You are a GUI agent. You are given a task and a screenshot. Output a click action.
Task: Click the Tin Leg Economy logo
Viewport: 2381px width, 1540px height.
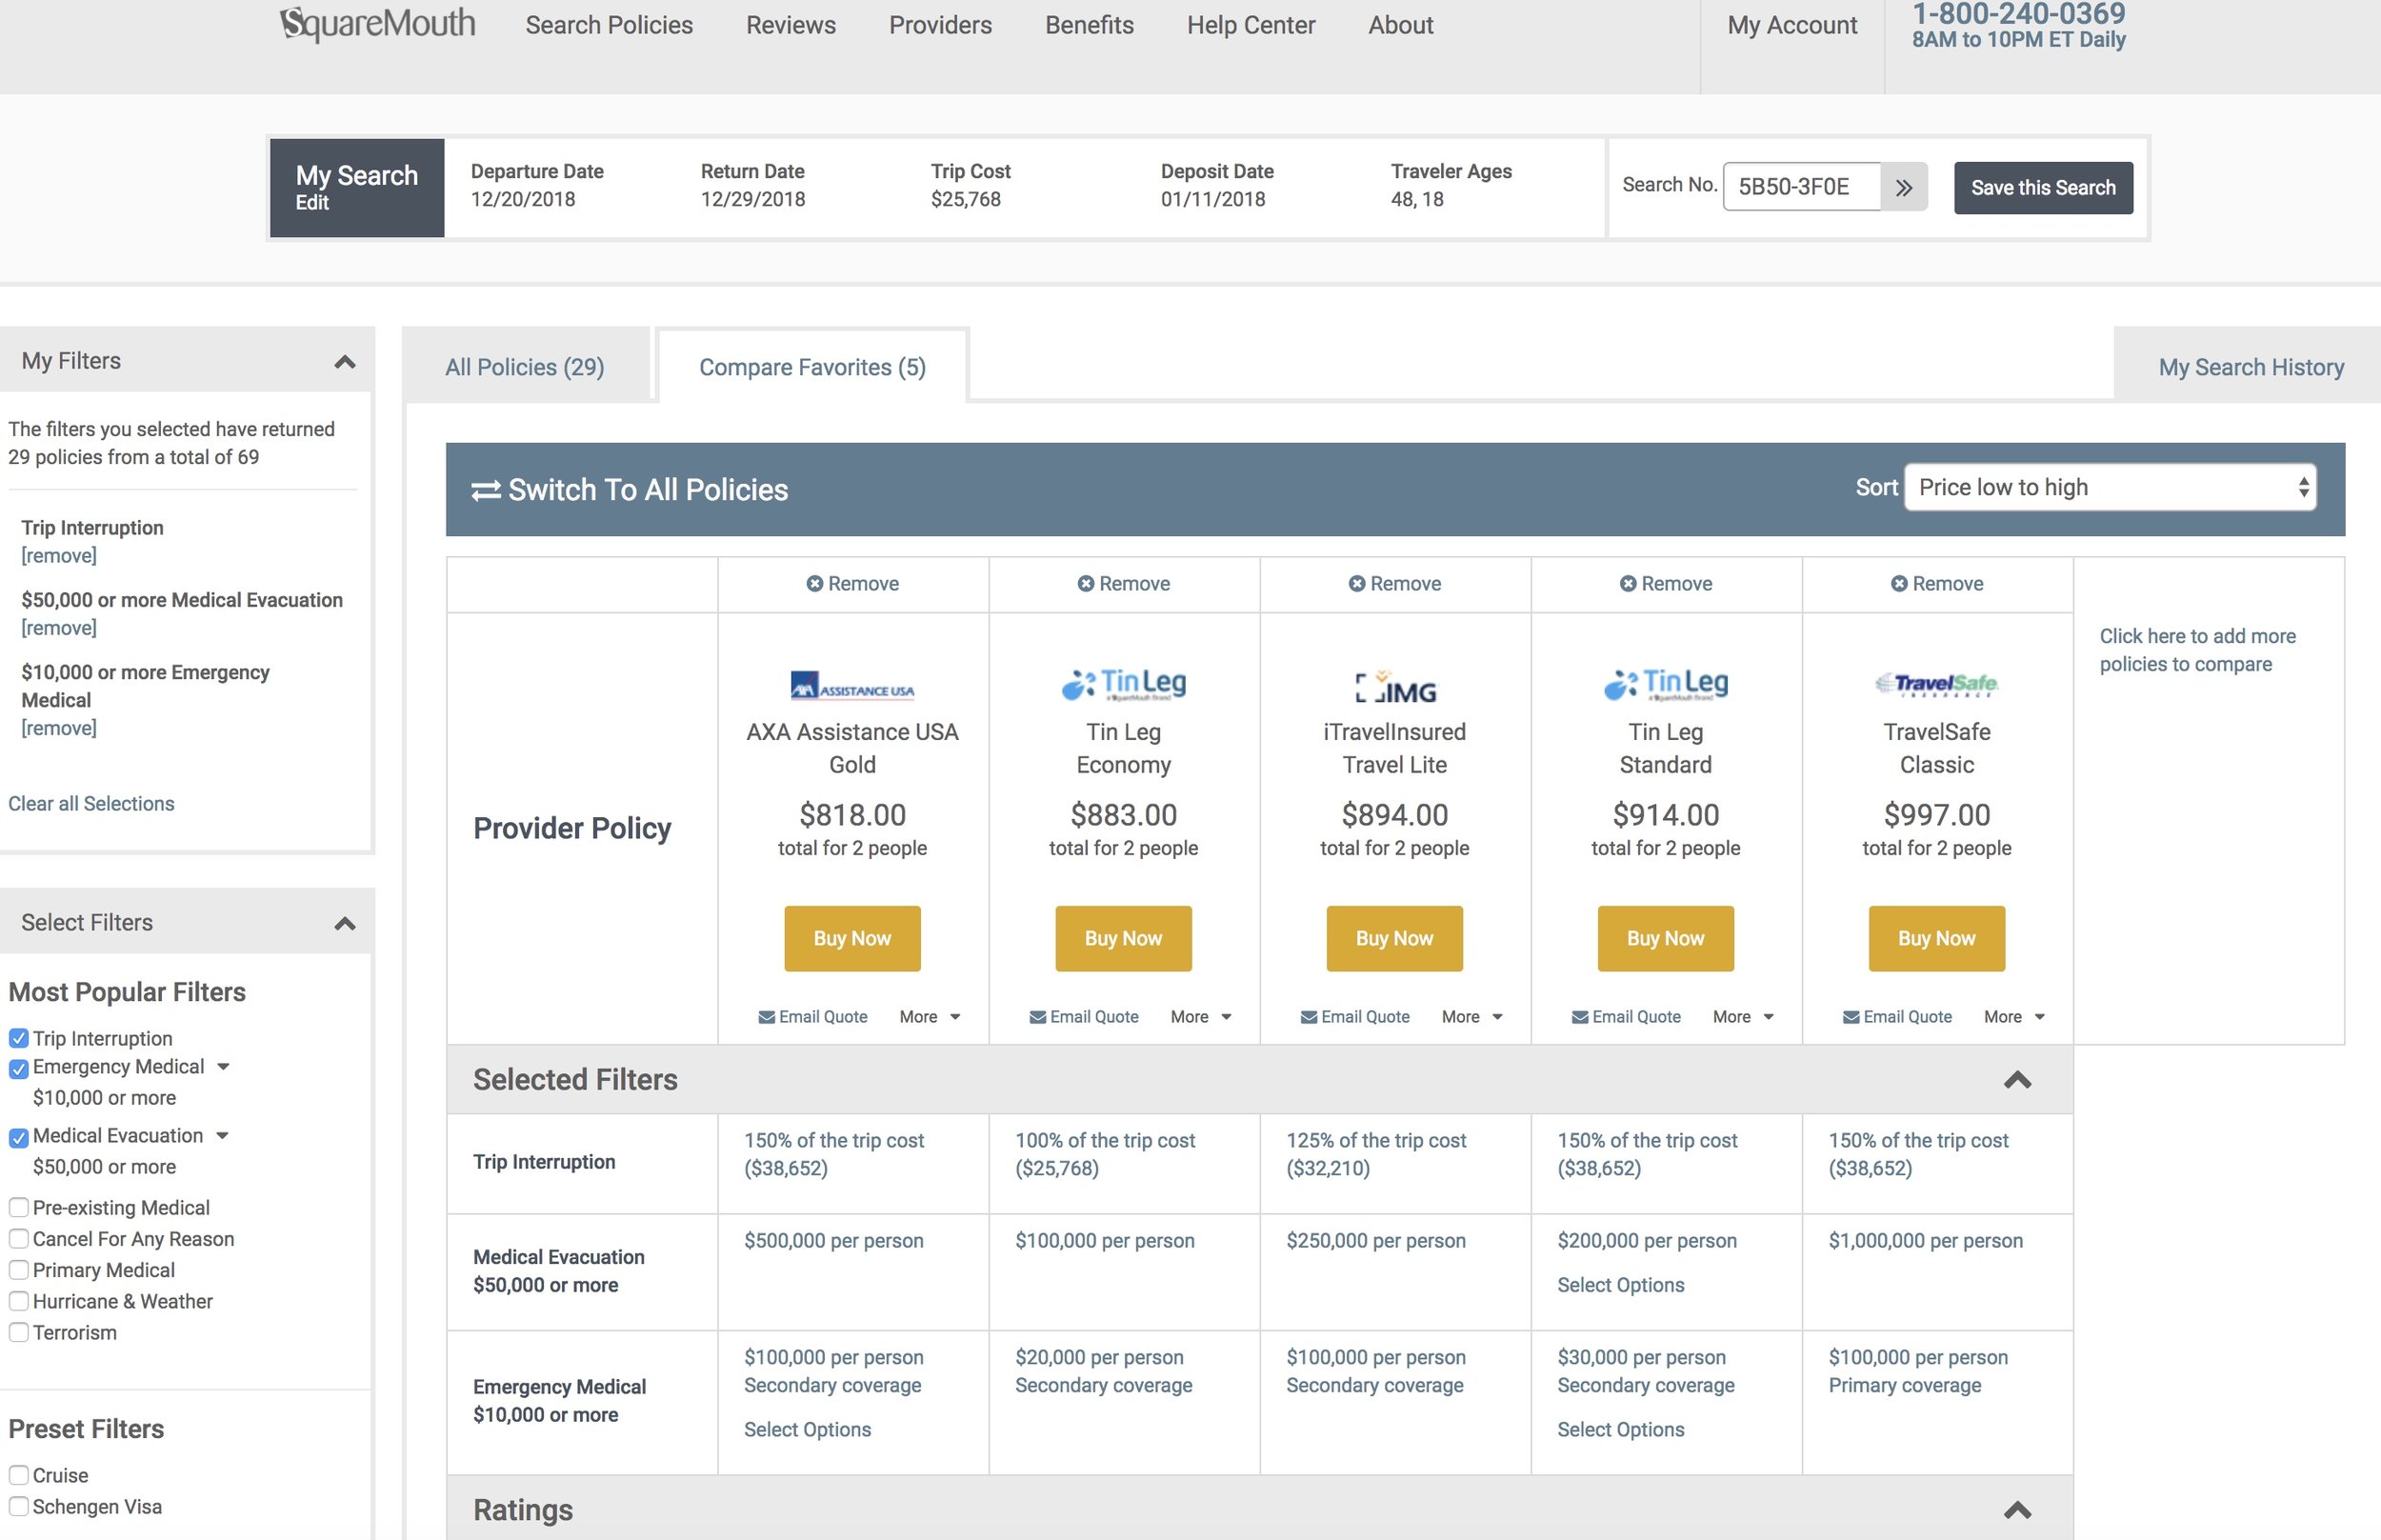click(1124, 684)
